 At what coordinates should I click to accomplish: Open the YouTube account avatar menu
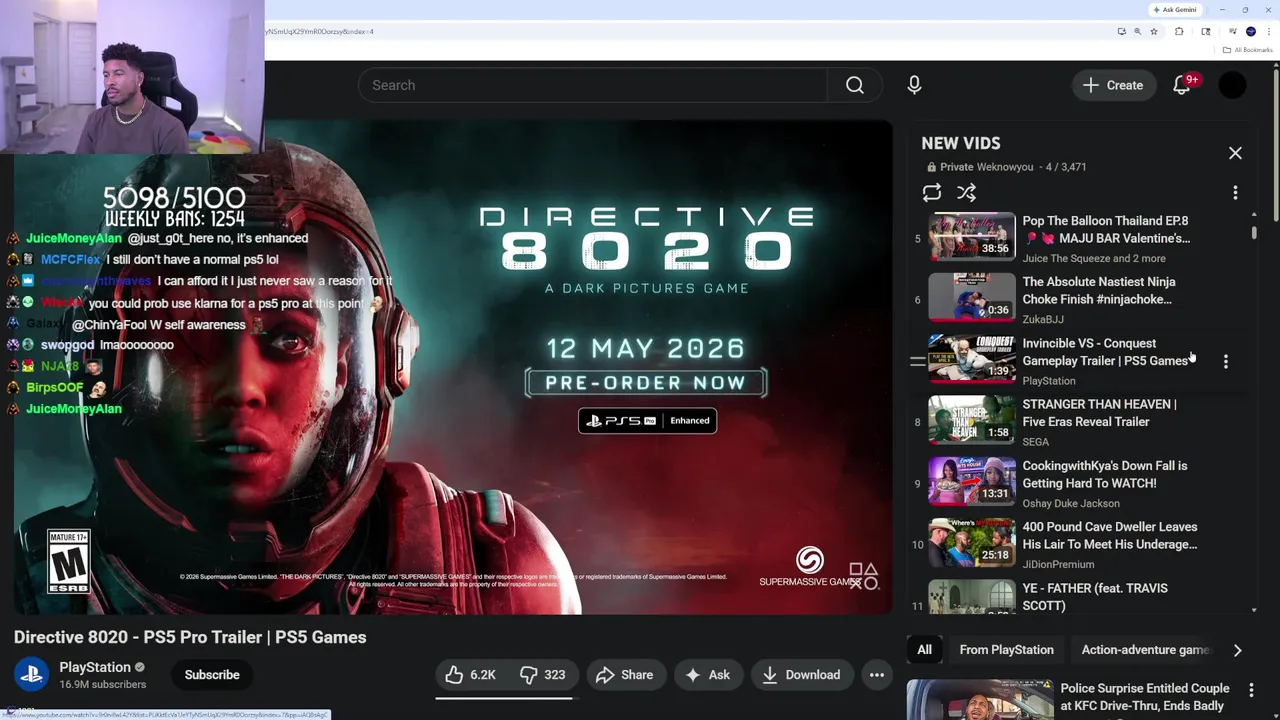(x=1233, y=85)
